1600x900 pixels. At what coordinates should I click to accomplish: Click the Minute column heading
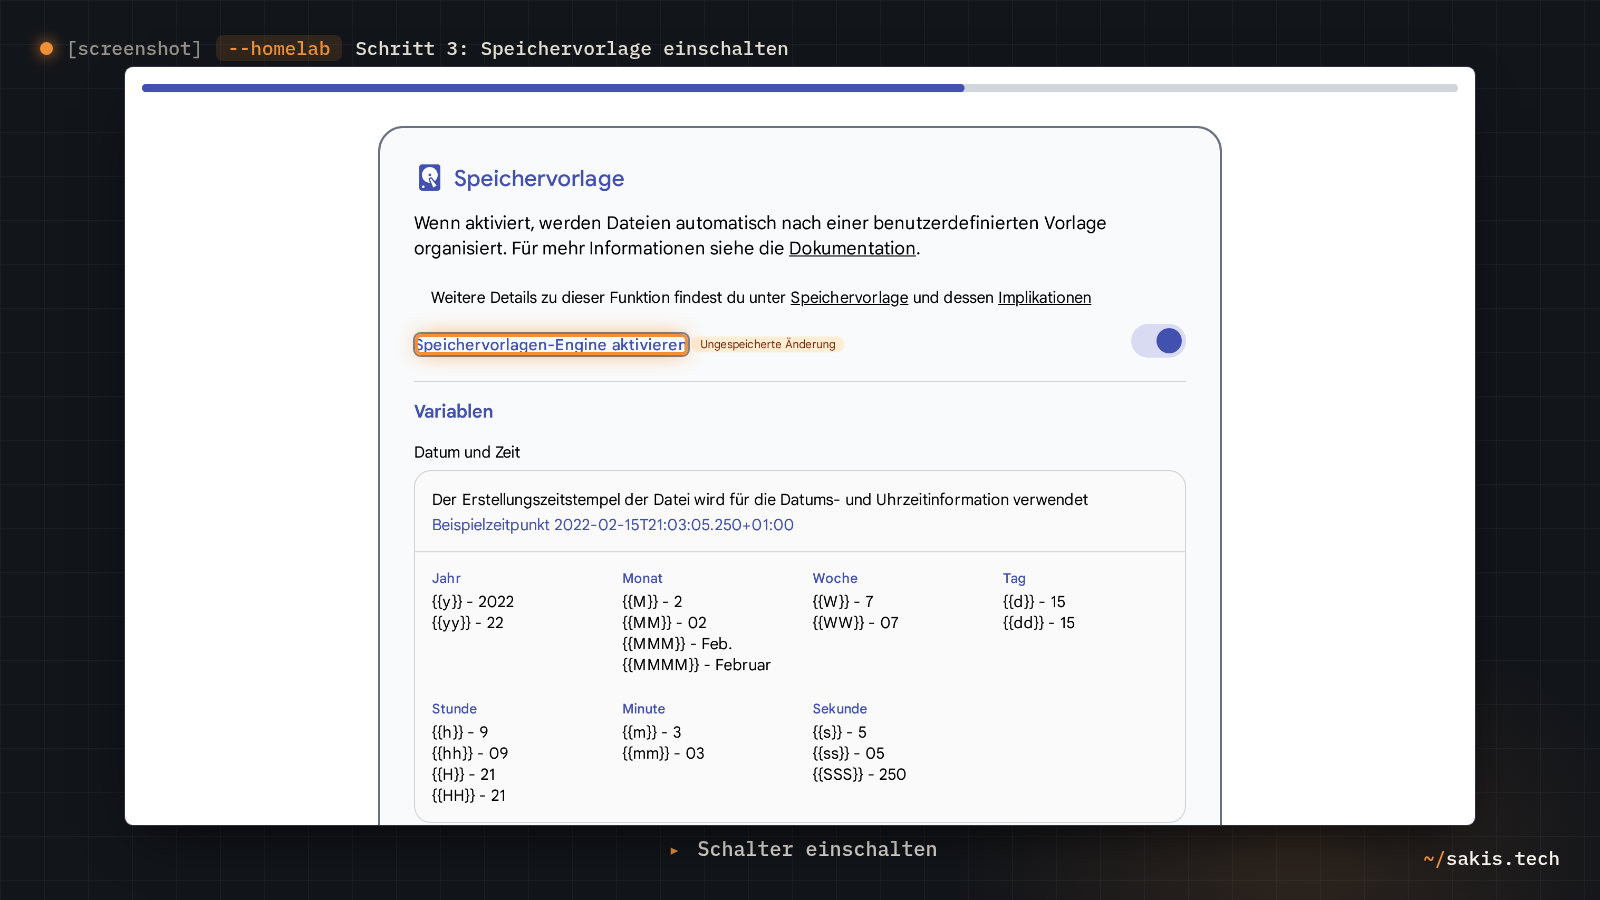[643, 708]
